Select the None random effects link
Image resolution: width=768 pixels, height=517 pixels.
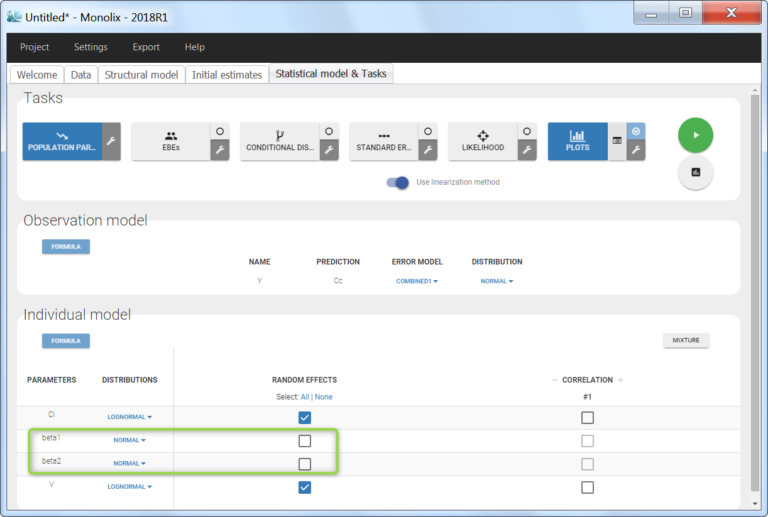pos(324,397)
